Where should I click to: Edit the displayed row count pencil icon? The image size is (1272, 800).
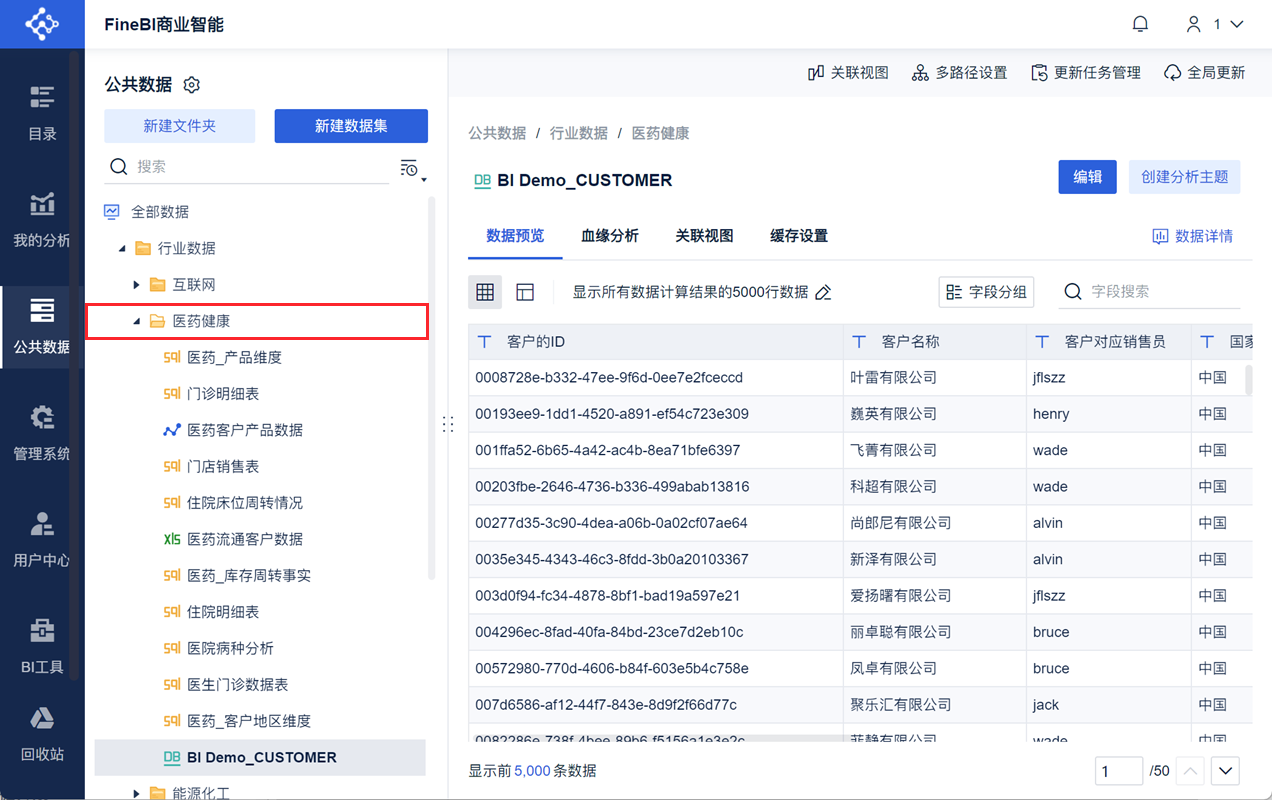pyautogui.click(x=823, y=292)
